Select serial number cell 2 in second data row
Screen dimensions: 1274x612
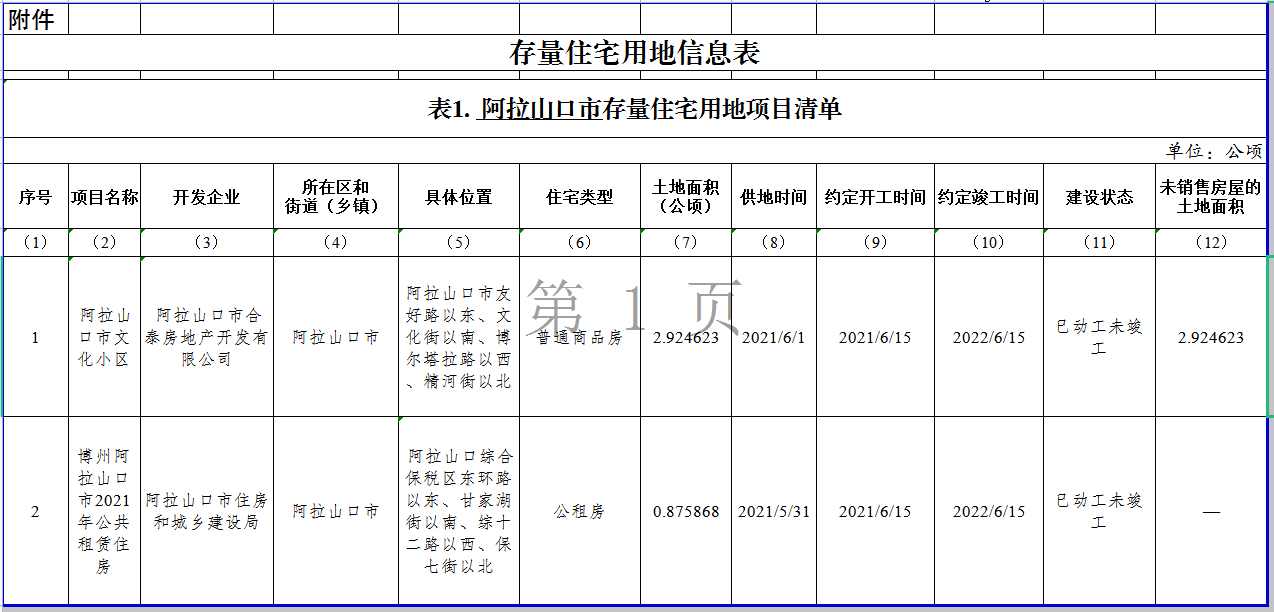click(35, 511)
